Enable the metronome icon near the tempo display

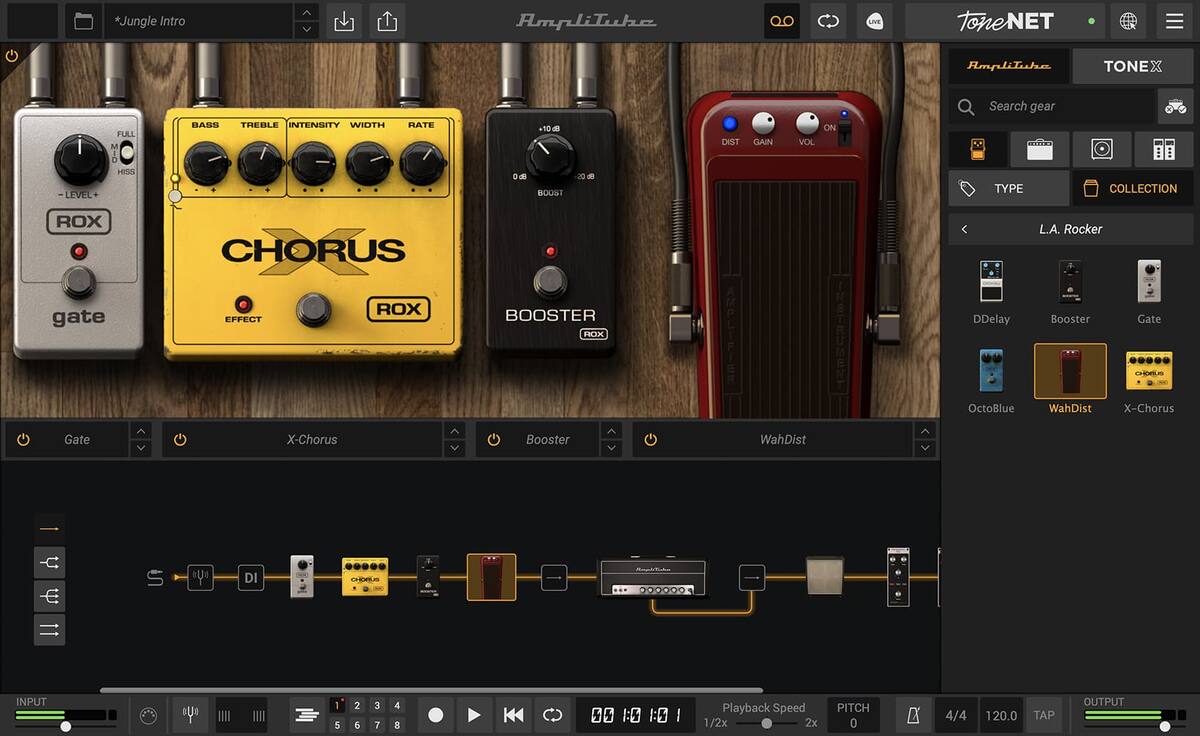pos(911,715)
